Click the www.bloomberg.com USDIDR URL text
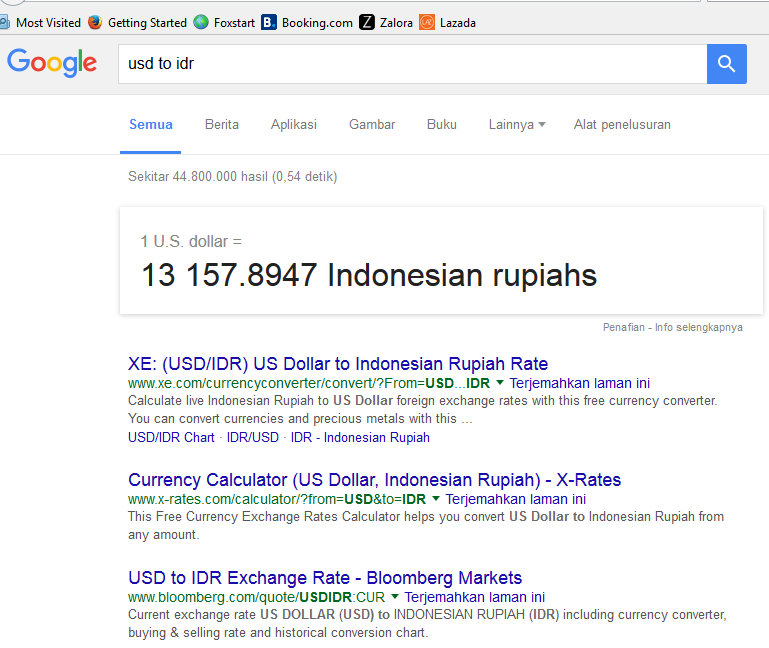The image size is (769, 648). 256,597
